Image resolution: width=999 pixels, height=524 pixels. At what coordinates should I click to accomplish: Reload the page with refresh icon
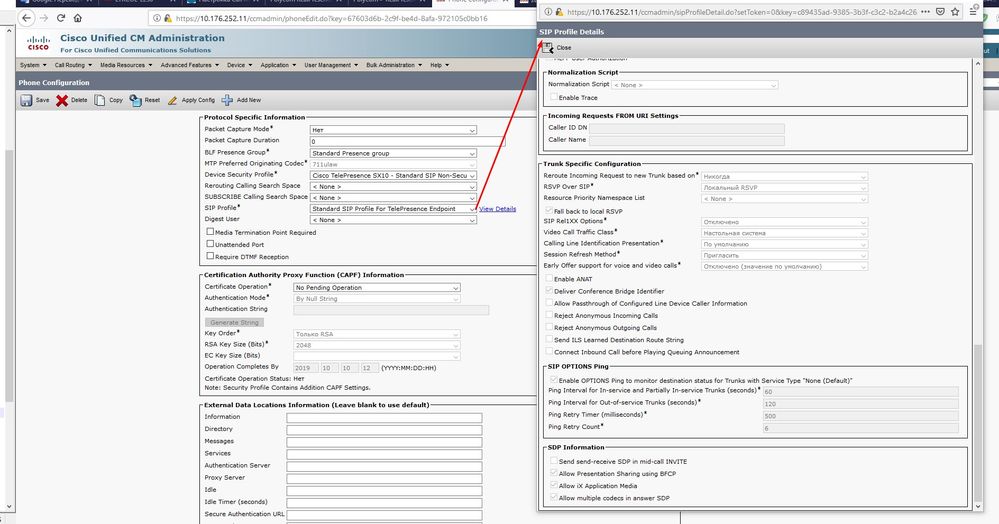[61, 18]
